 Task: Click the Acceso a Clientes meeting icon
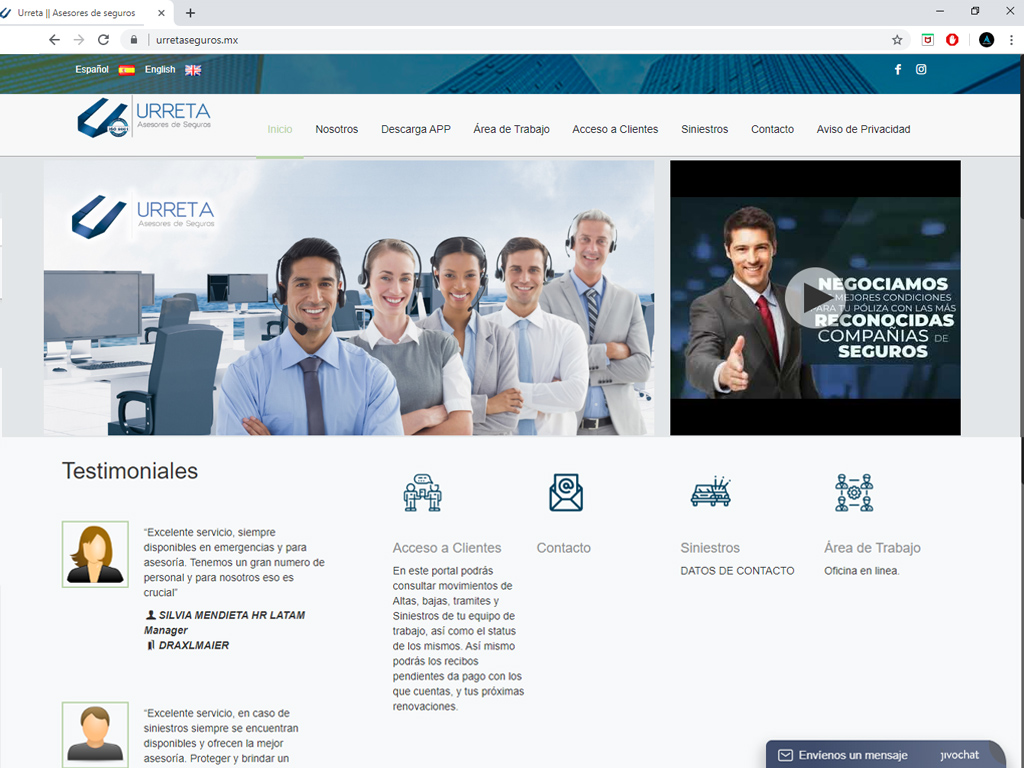[422, 493]
